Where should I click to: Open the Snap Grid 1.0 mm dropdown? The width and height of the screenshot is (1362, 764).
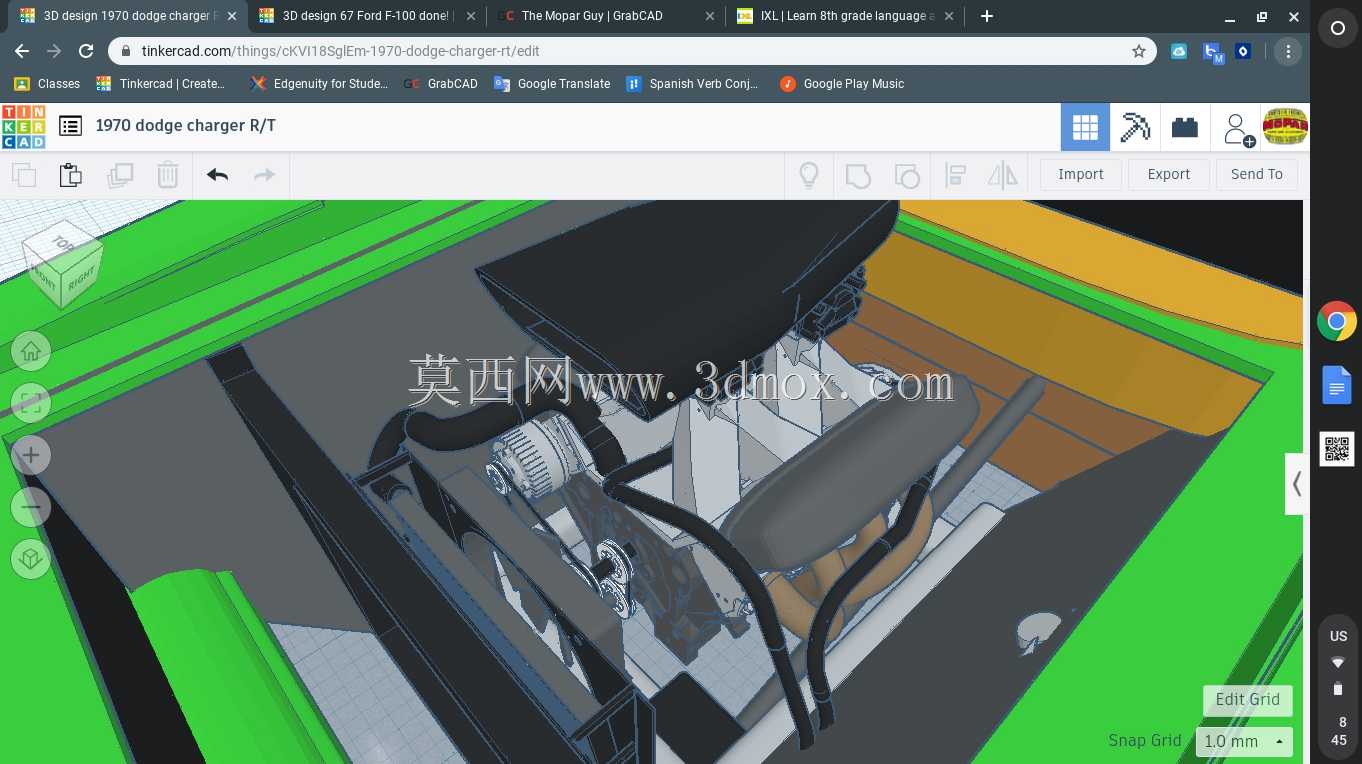pos(1244,742)
